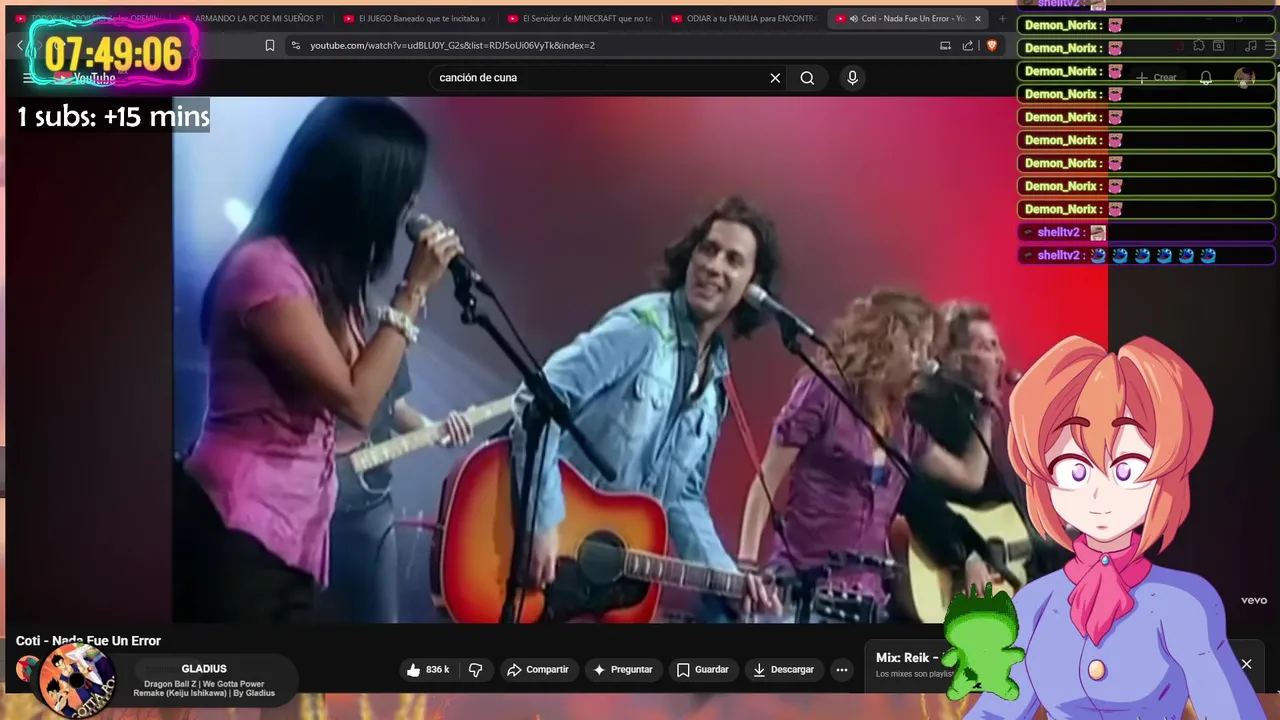Image resolution: width=1280 pixels, height=720 pixels.
Task: Click the bookmark icon in address bar
Action: (270, 45)
